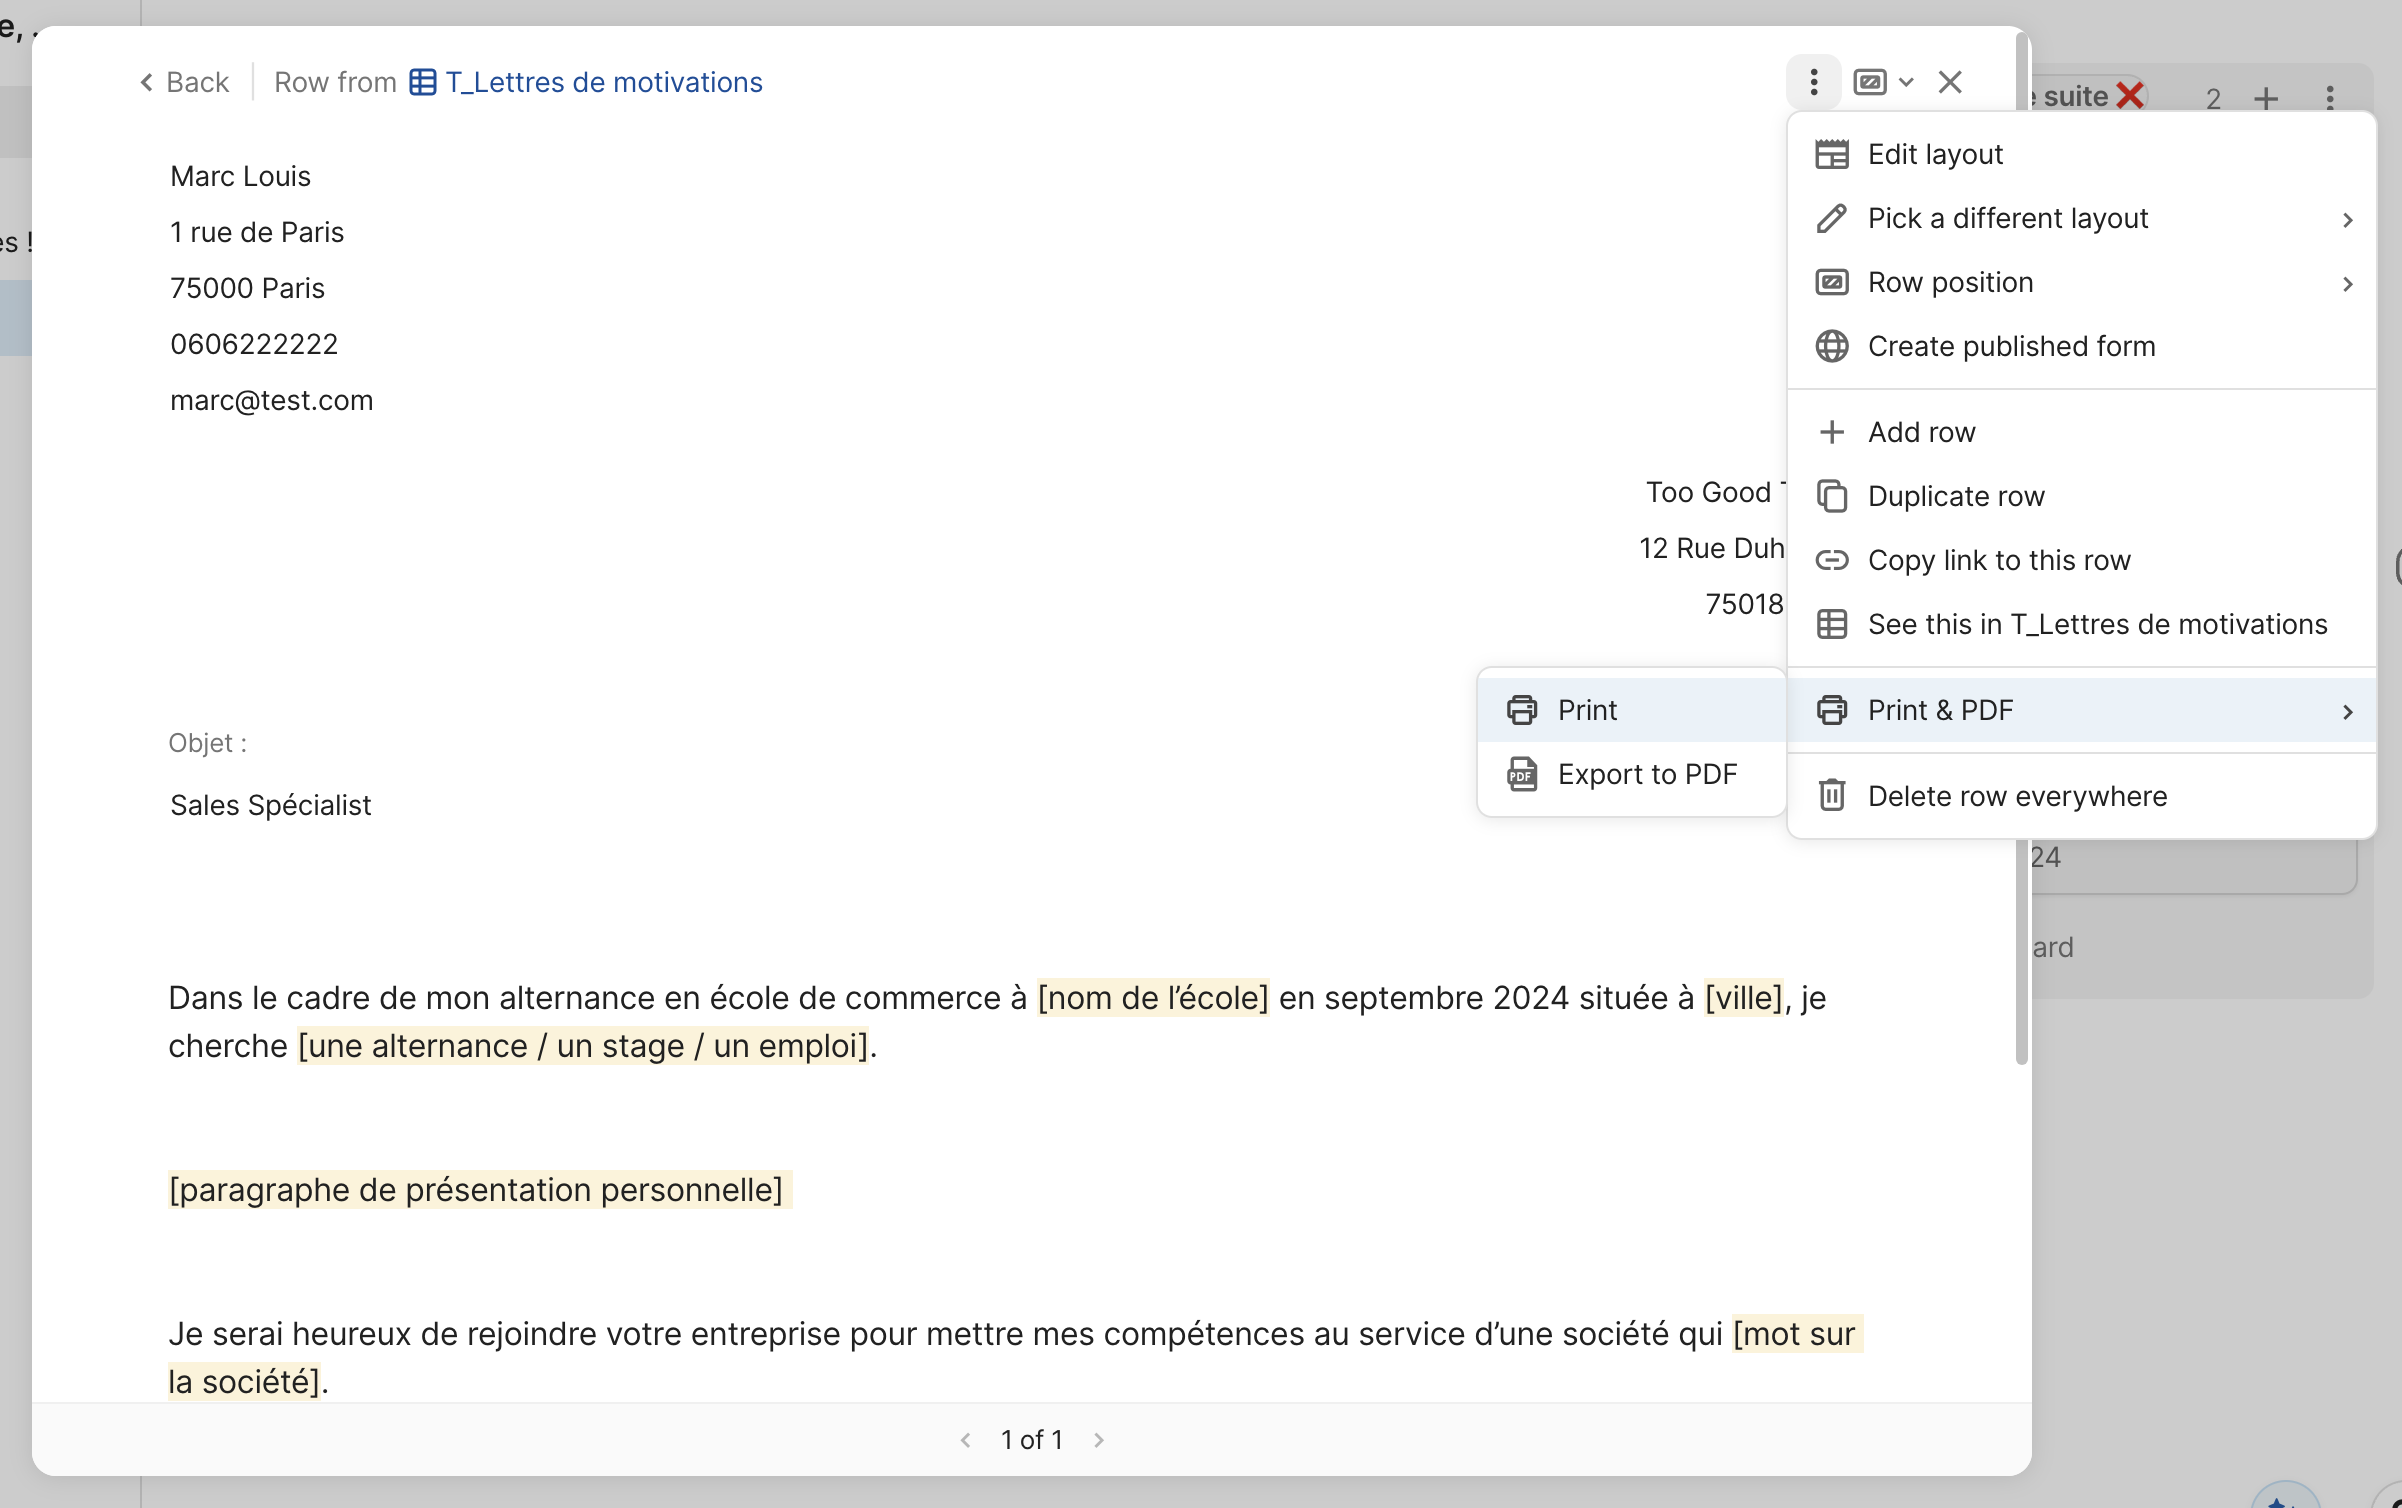2402x1508 pixels.
Task: Open dropdown chevron next to row position icon
Action: click(x=1906, y=82)
